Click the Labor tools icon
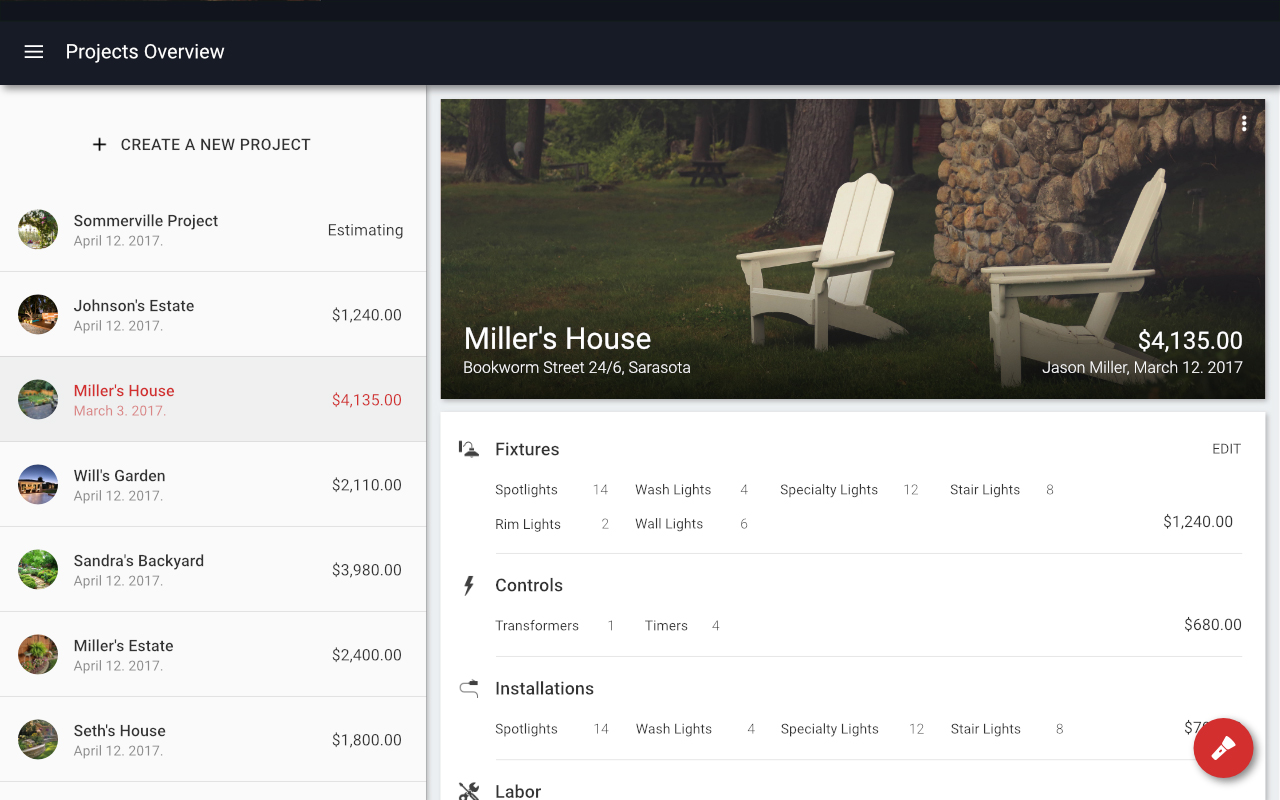Screen dimensions: 1280x800 [x=468, y=791]
